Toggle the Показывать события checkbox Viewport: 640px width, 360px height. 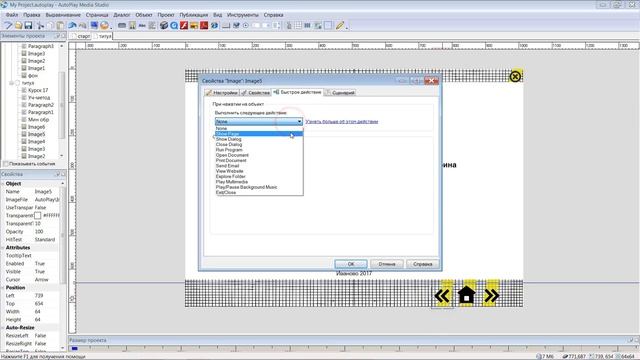coord(6,164)
